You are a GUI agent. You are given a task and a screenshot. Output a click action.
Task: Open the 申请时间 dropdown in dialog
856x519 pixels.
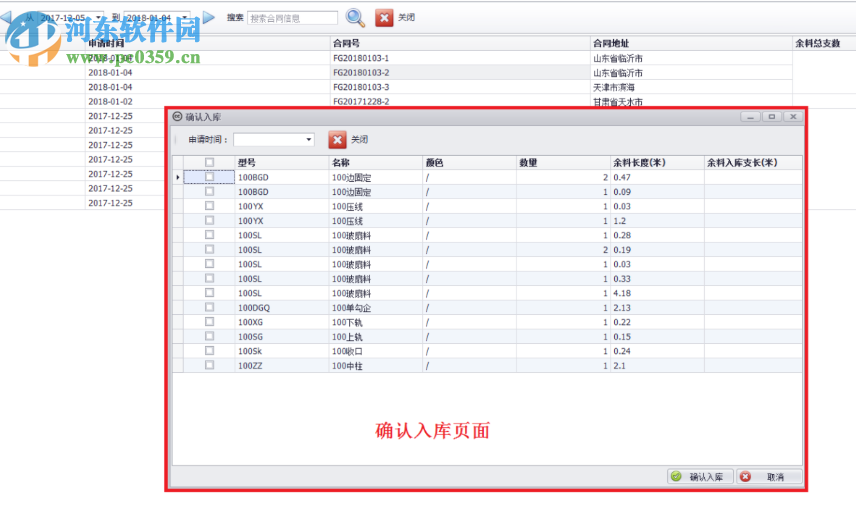tap(308, 140)
